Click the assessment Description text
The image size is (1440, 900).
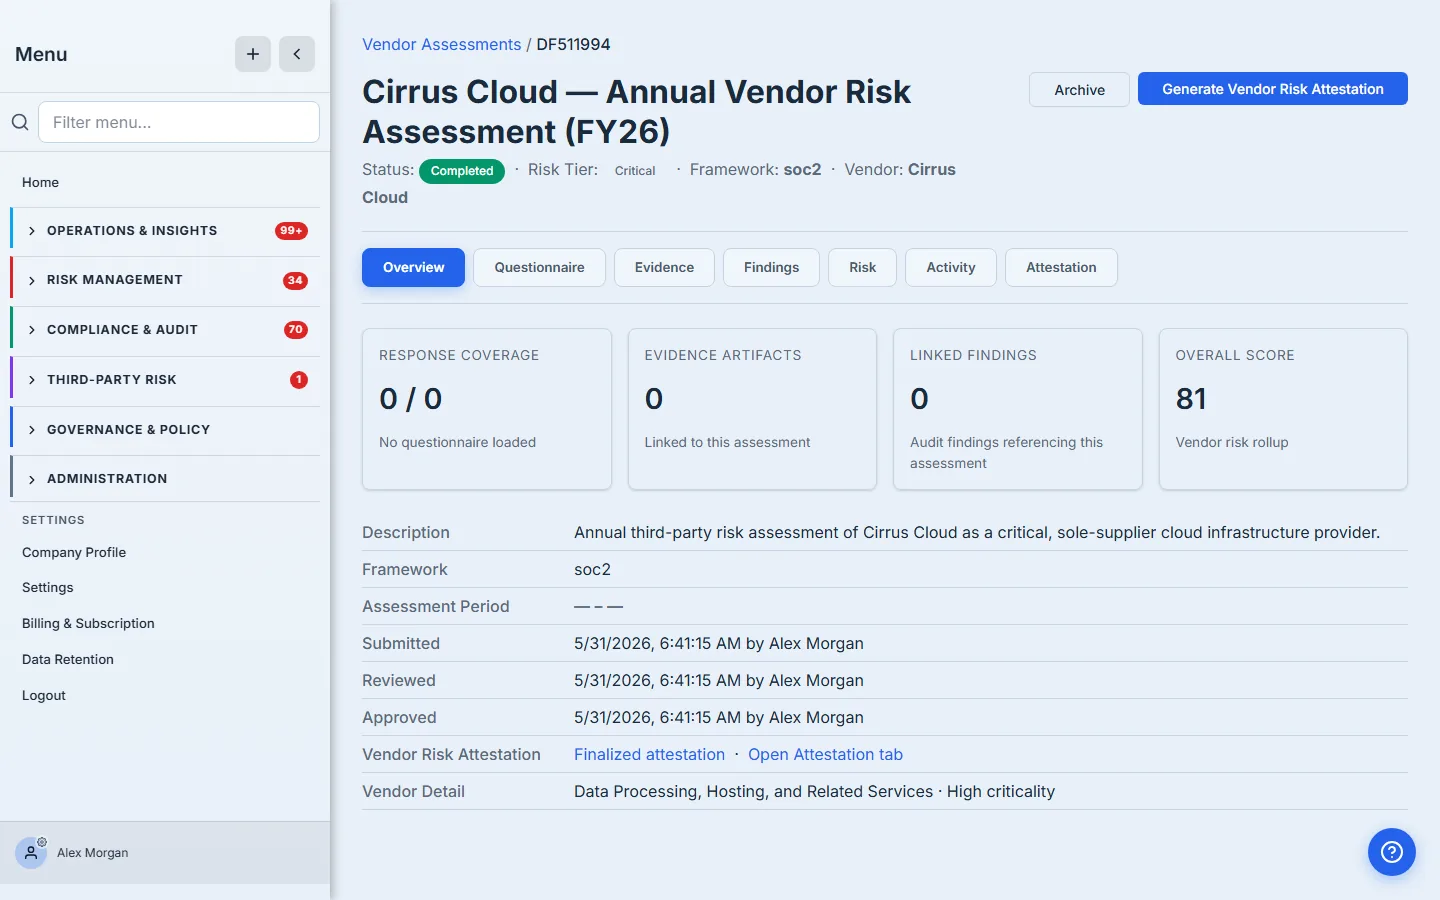(x=977, y=532)
